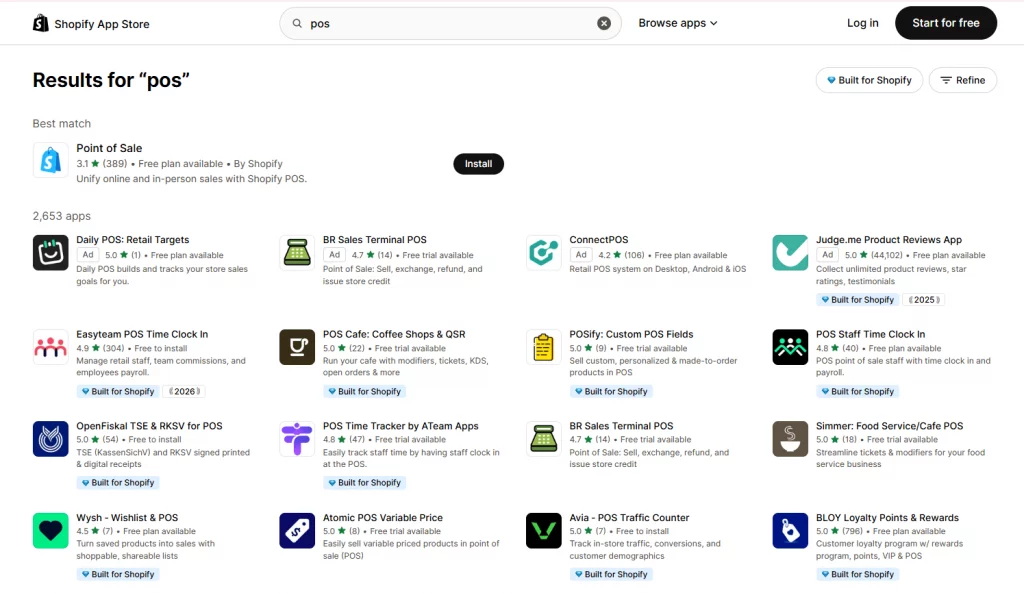
Task: Click Built for Shopify badge under Wysh
Action: (118, 574)
